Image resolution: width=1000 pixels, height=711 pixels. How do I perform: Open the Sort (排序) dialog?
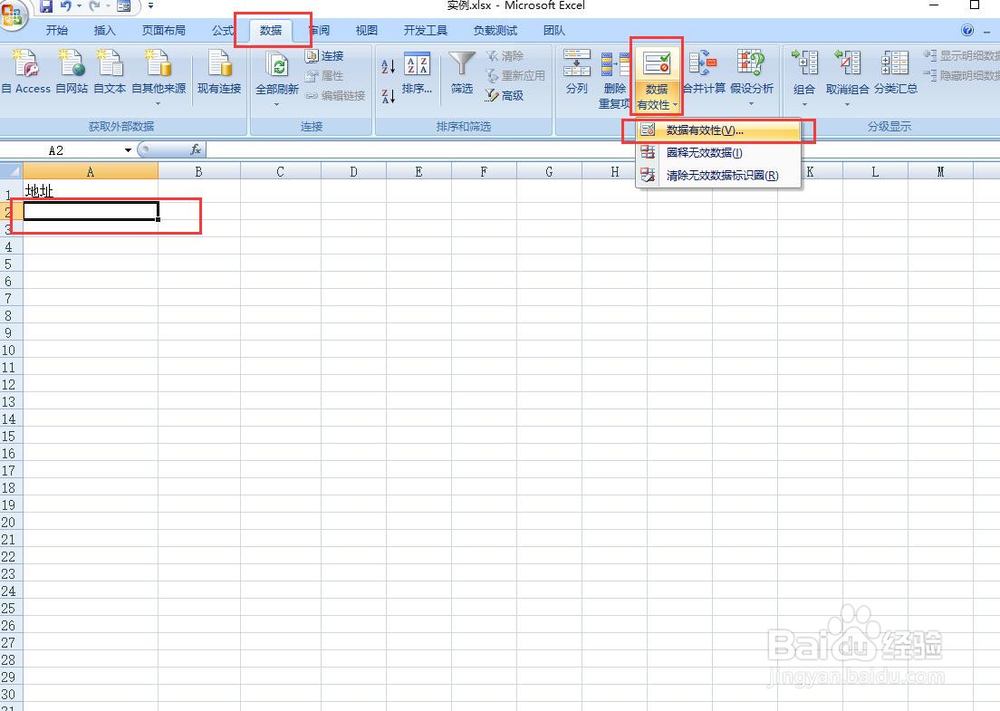(x=417, y=73)
